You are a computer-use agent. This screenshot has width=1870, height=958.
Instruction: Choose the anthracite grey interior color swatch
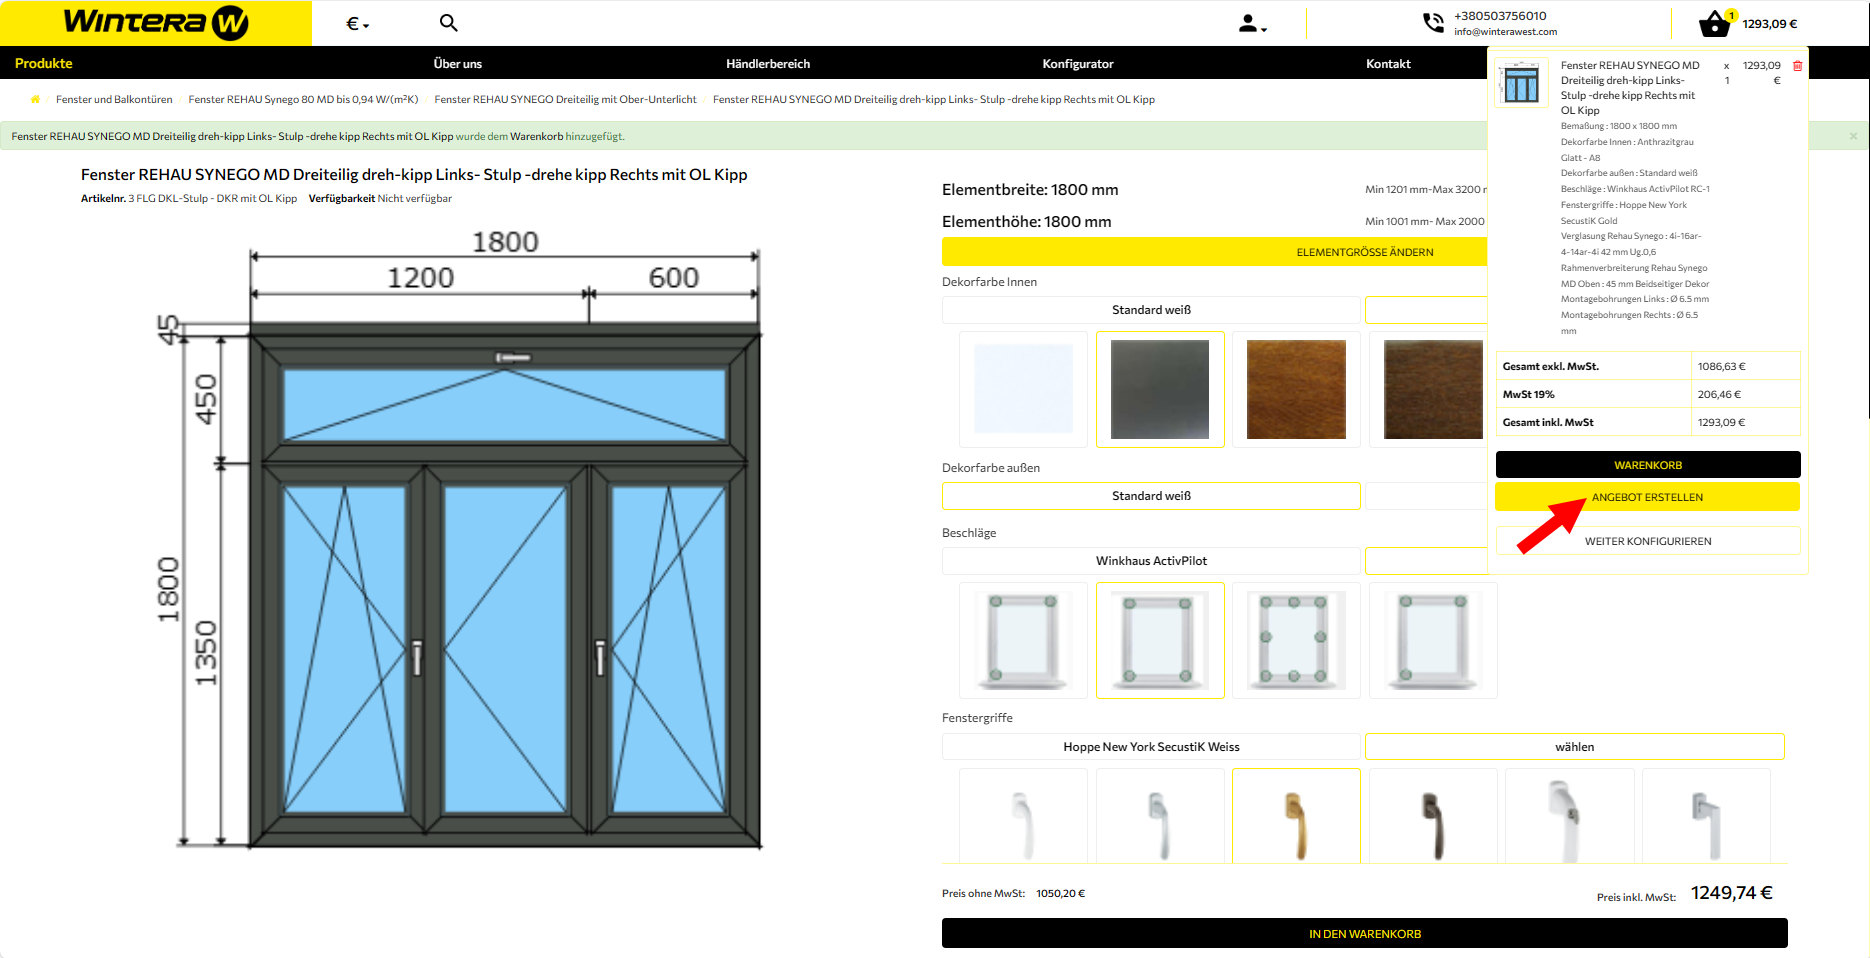(1160, 390)
